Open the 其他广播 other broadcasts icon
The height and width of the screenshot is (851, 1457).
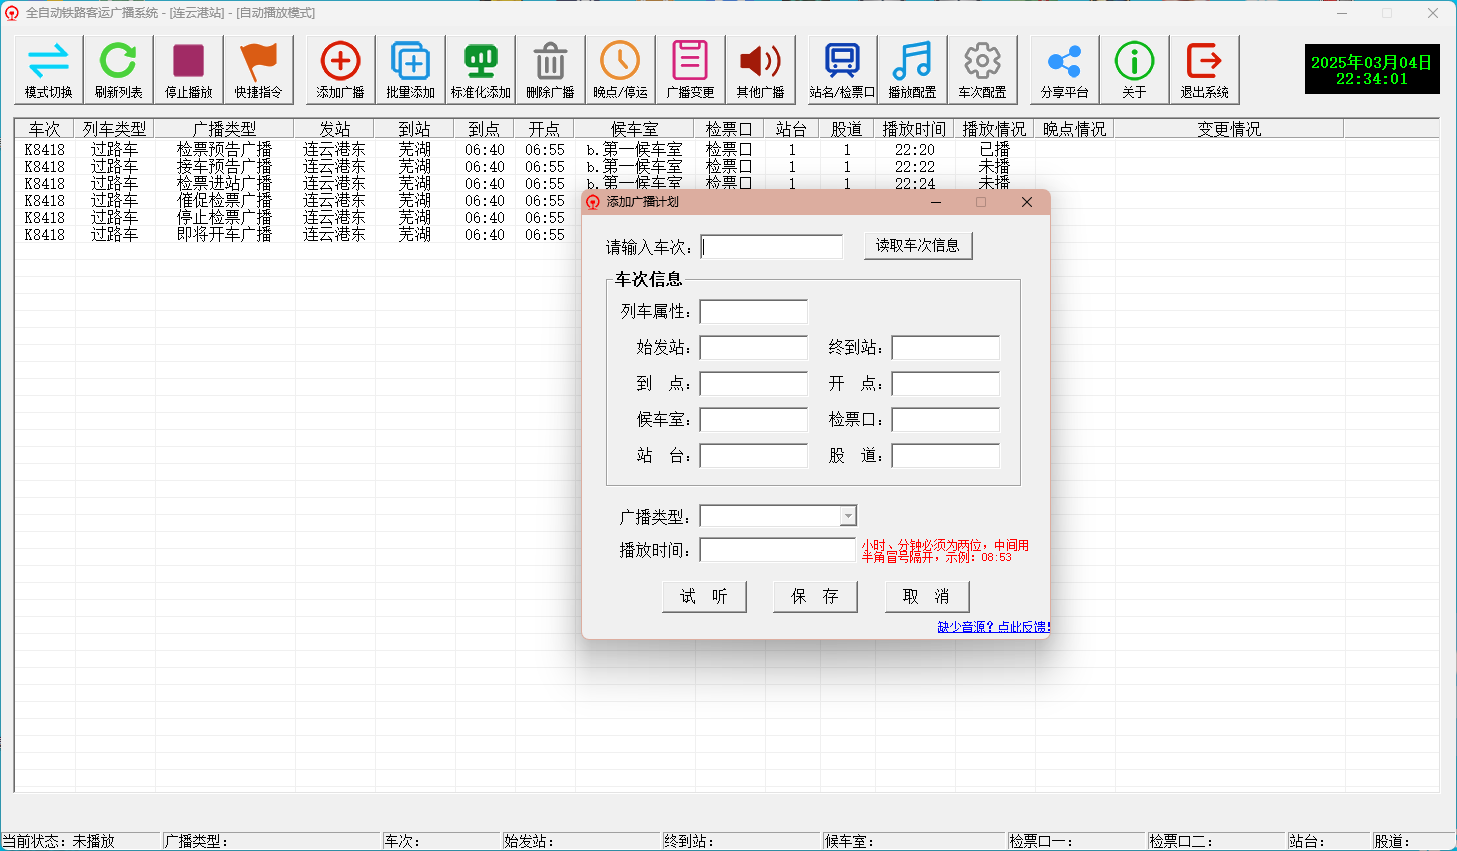[761, 69]
